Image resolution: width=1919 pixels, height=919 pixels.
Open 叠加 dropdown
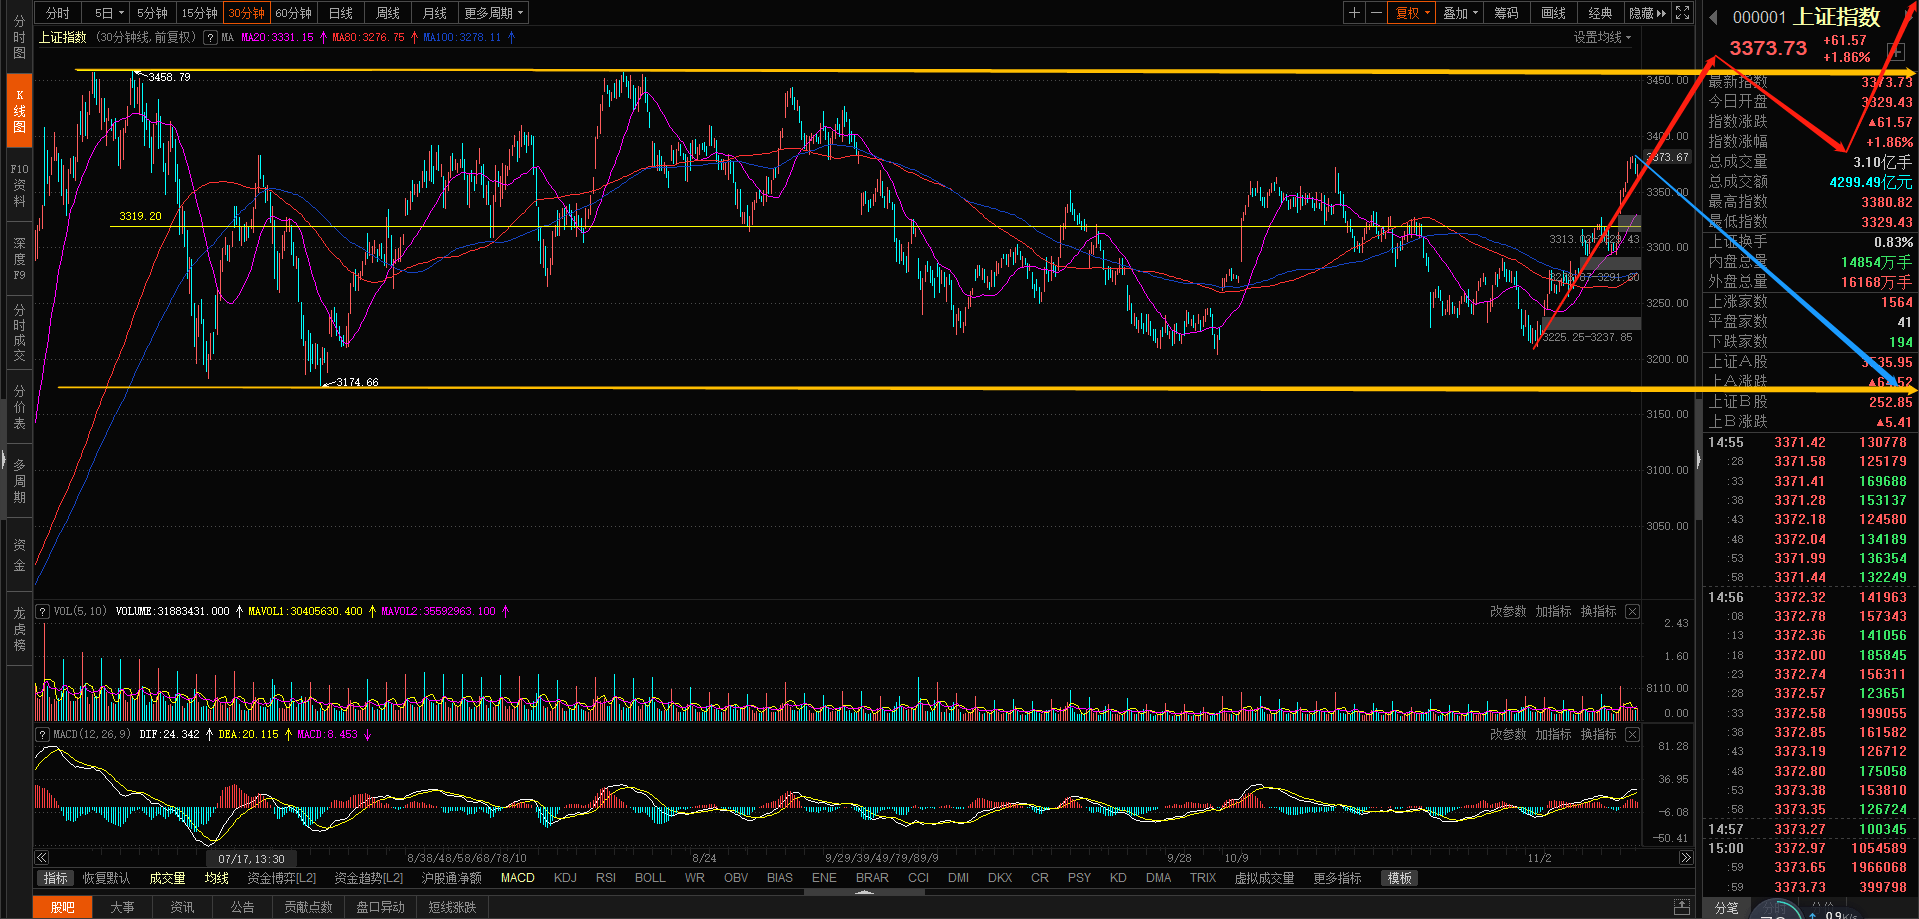pyautogui.click(x=1460, y=13)
